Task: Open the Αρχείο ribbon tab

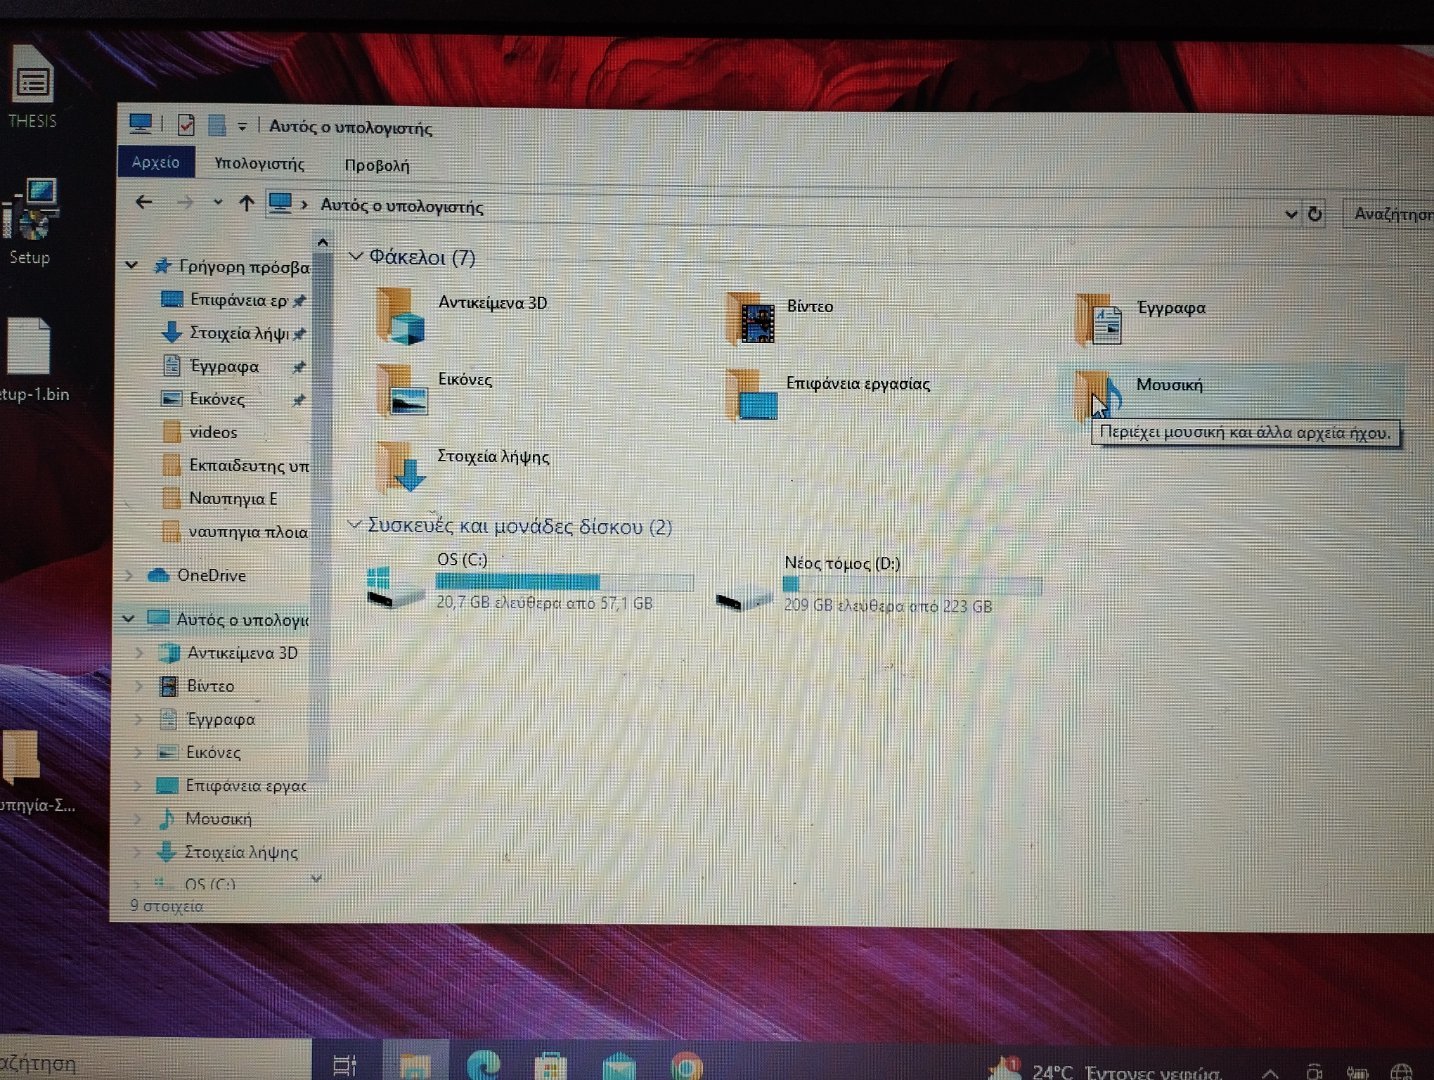Action: (155, 162)
